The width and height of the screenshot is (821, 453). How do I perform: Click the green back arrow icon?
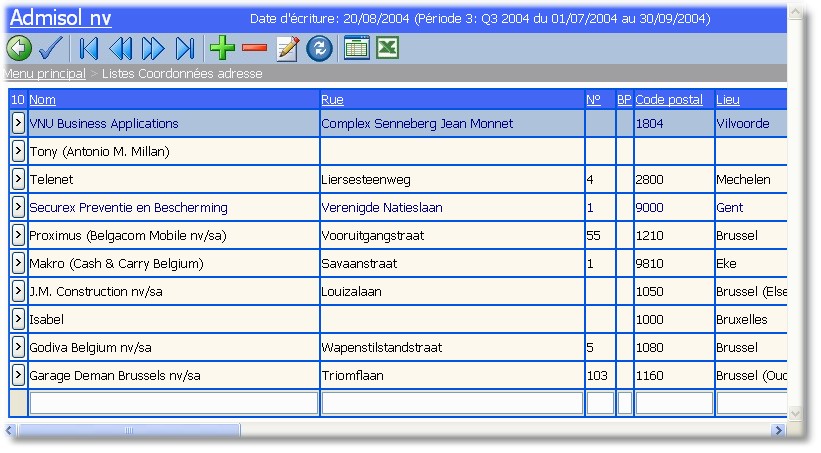(19, 48)
